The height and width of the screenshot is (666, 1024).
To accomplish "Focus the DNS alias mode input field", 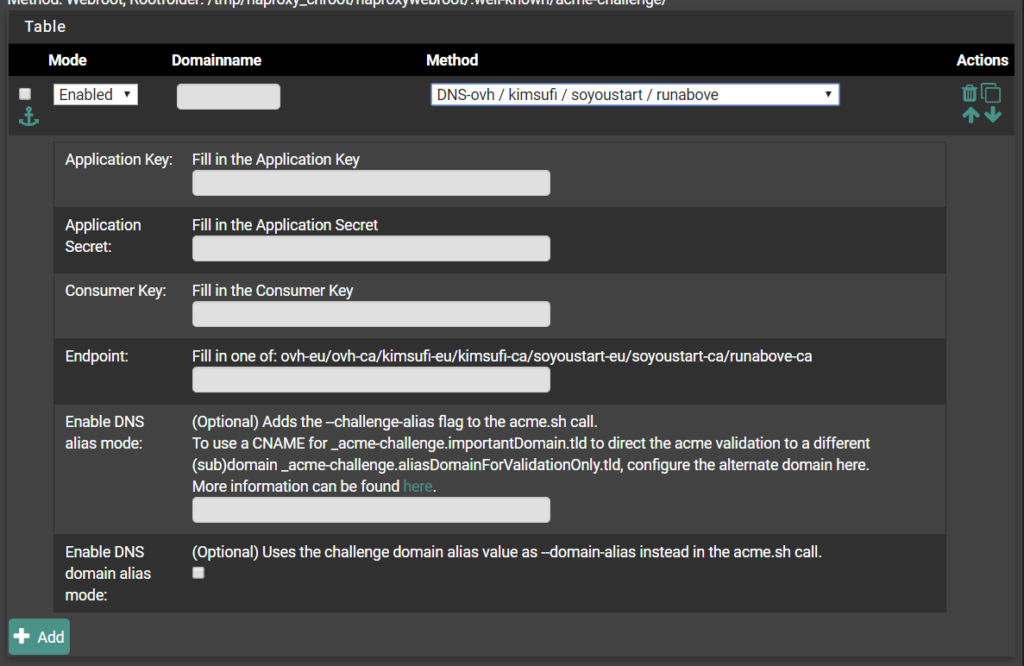I will pyautogui.click(x=371, y=510).
